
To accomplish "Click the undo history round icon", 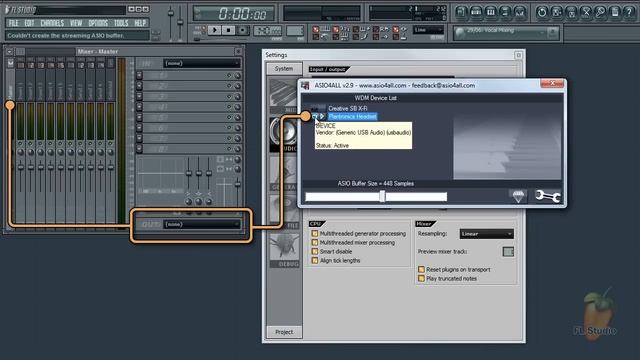I will pos(542,12).
